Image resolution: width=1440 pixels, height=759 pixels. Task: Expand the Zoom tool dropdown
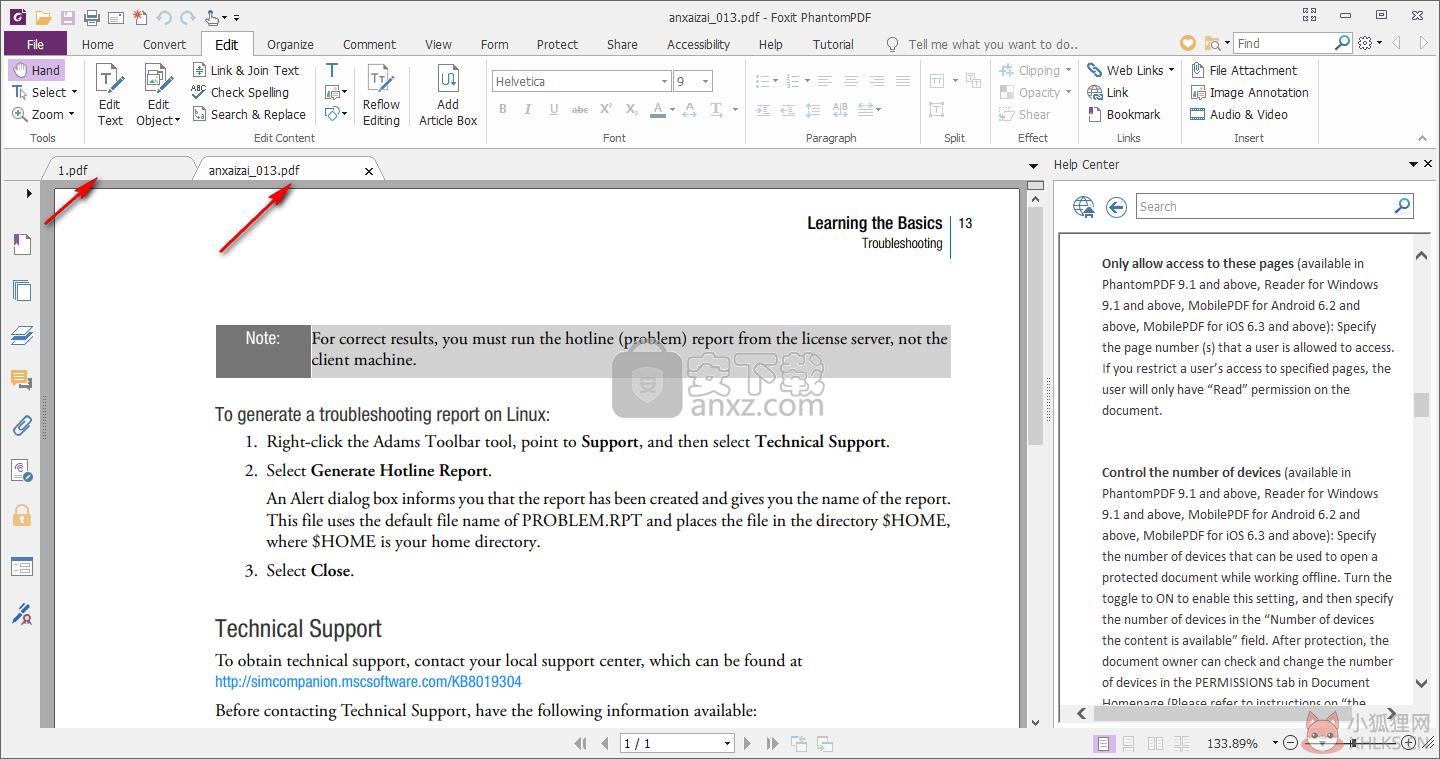[73, 114]
